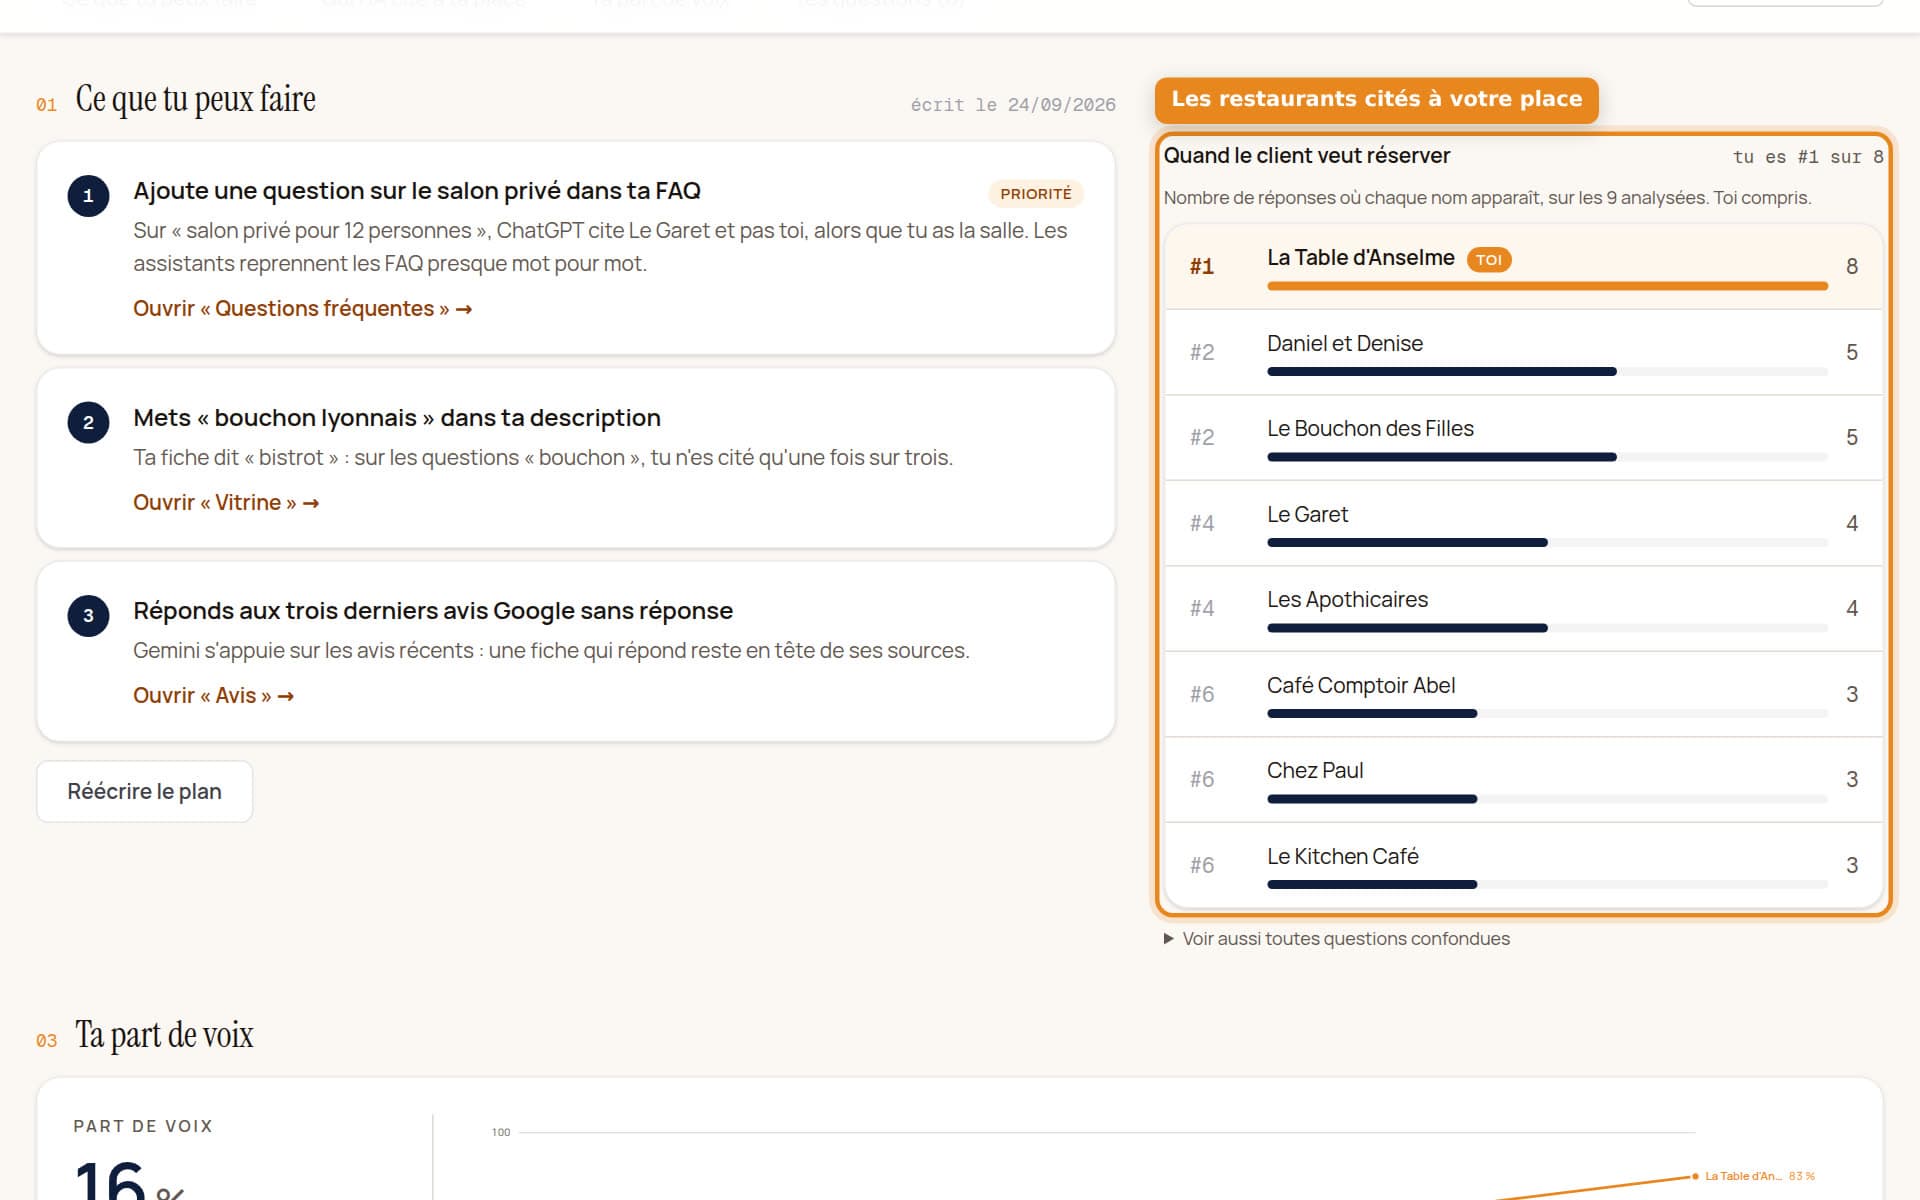Click the number 2 badge on the bouchon lyonnais card

88,422
